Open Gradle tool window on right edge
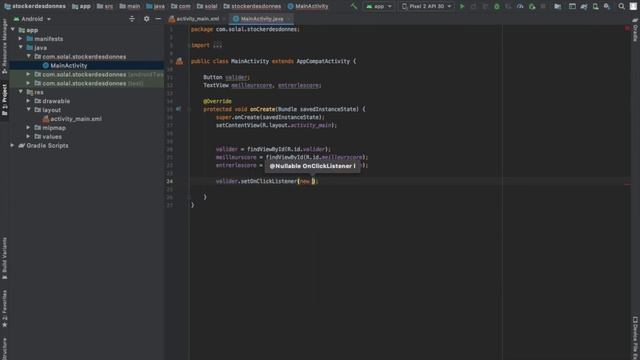 pyautogui.click(x=635, y=30)
